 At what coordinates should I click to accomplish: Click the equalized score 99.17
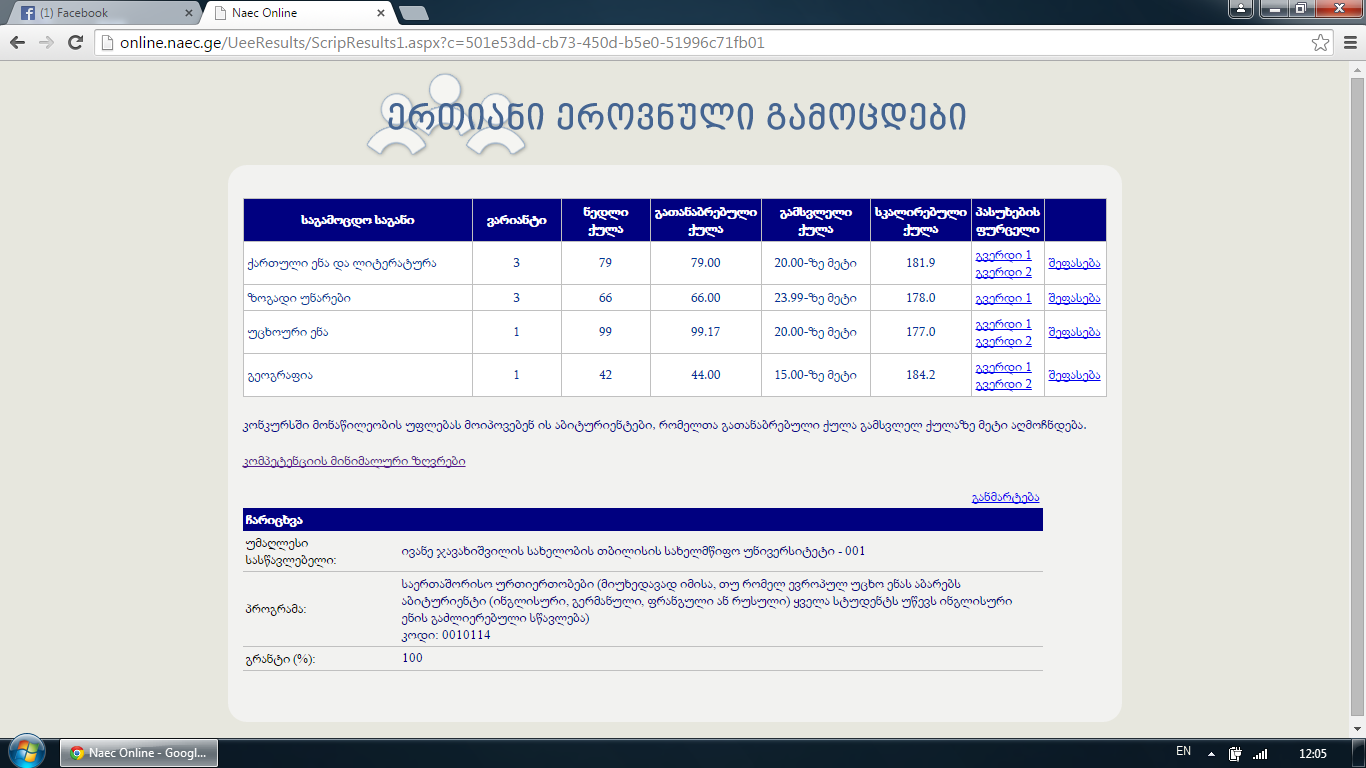pyautogui.click(x=705, y=332)
